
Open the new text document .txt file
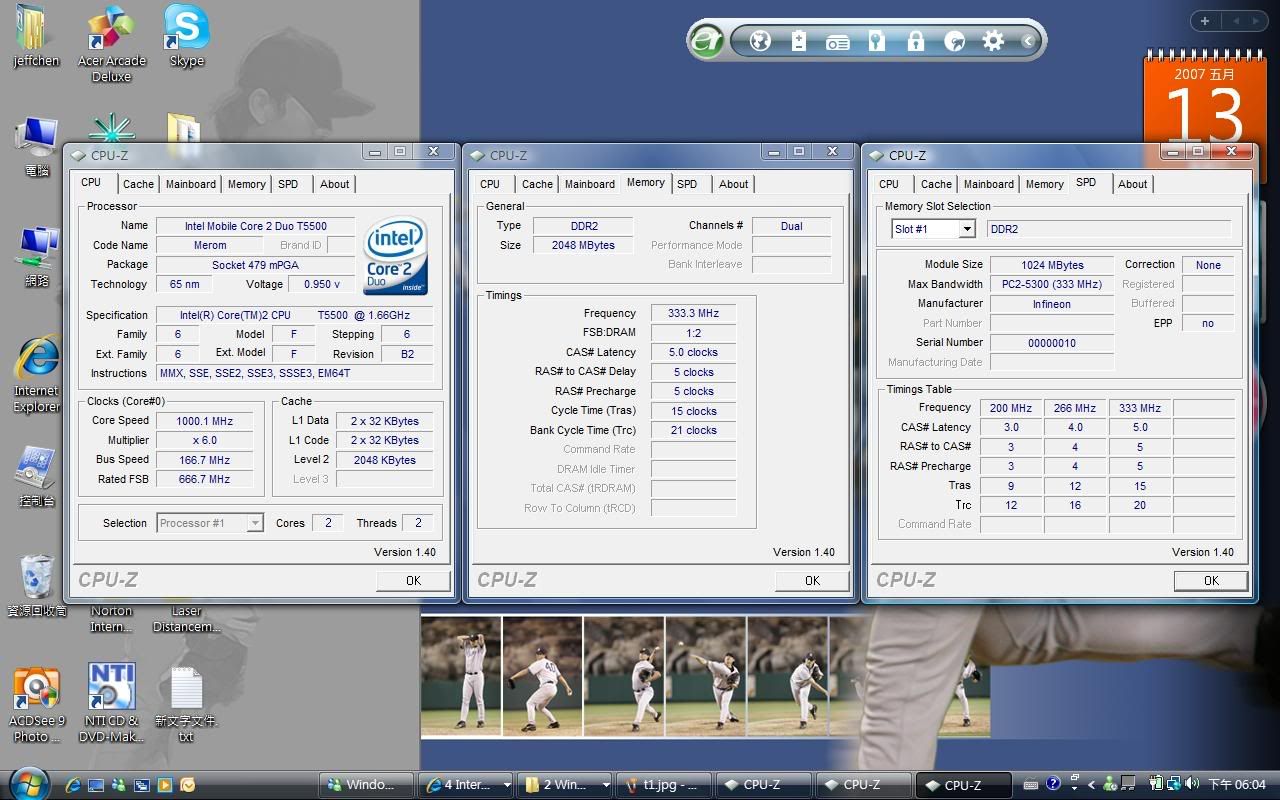(x=187, y=704)
